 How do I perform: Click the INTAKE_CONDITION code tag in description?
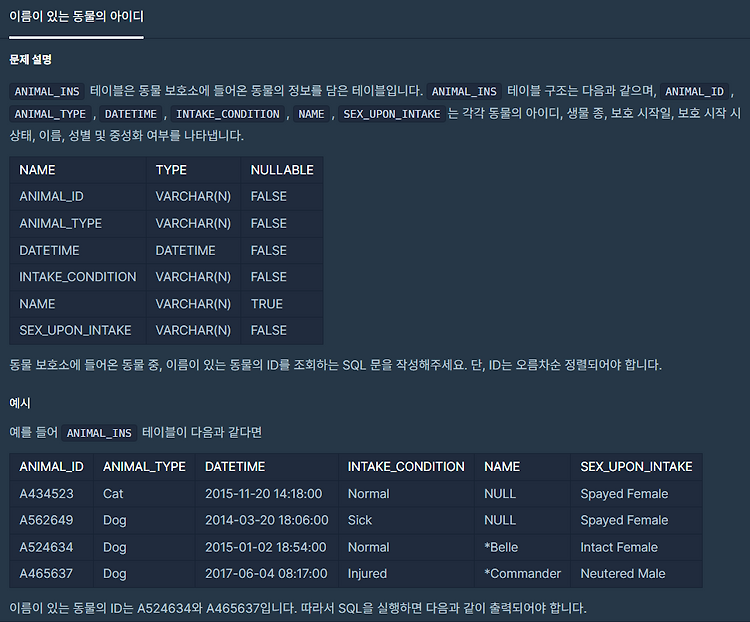coord(228,114)
